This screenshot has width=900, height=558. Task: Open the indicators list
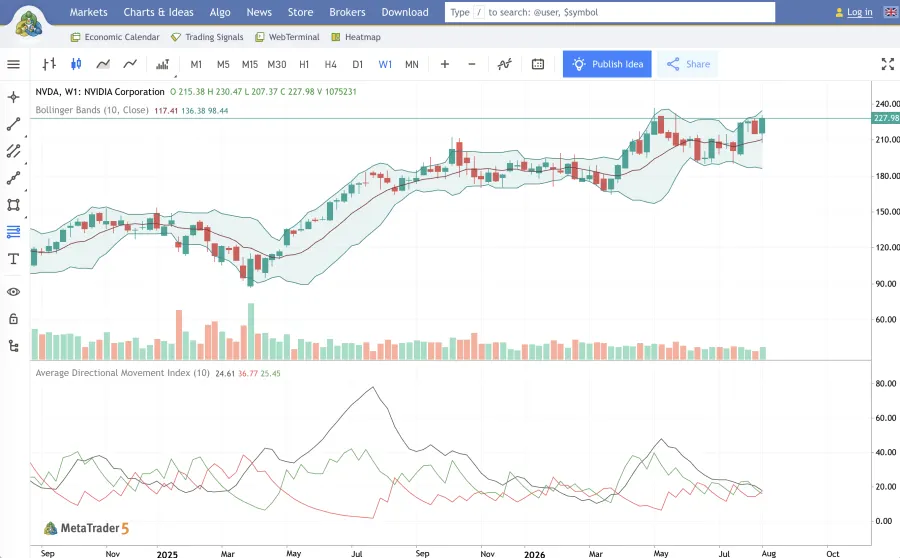(x=505, y=64)
